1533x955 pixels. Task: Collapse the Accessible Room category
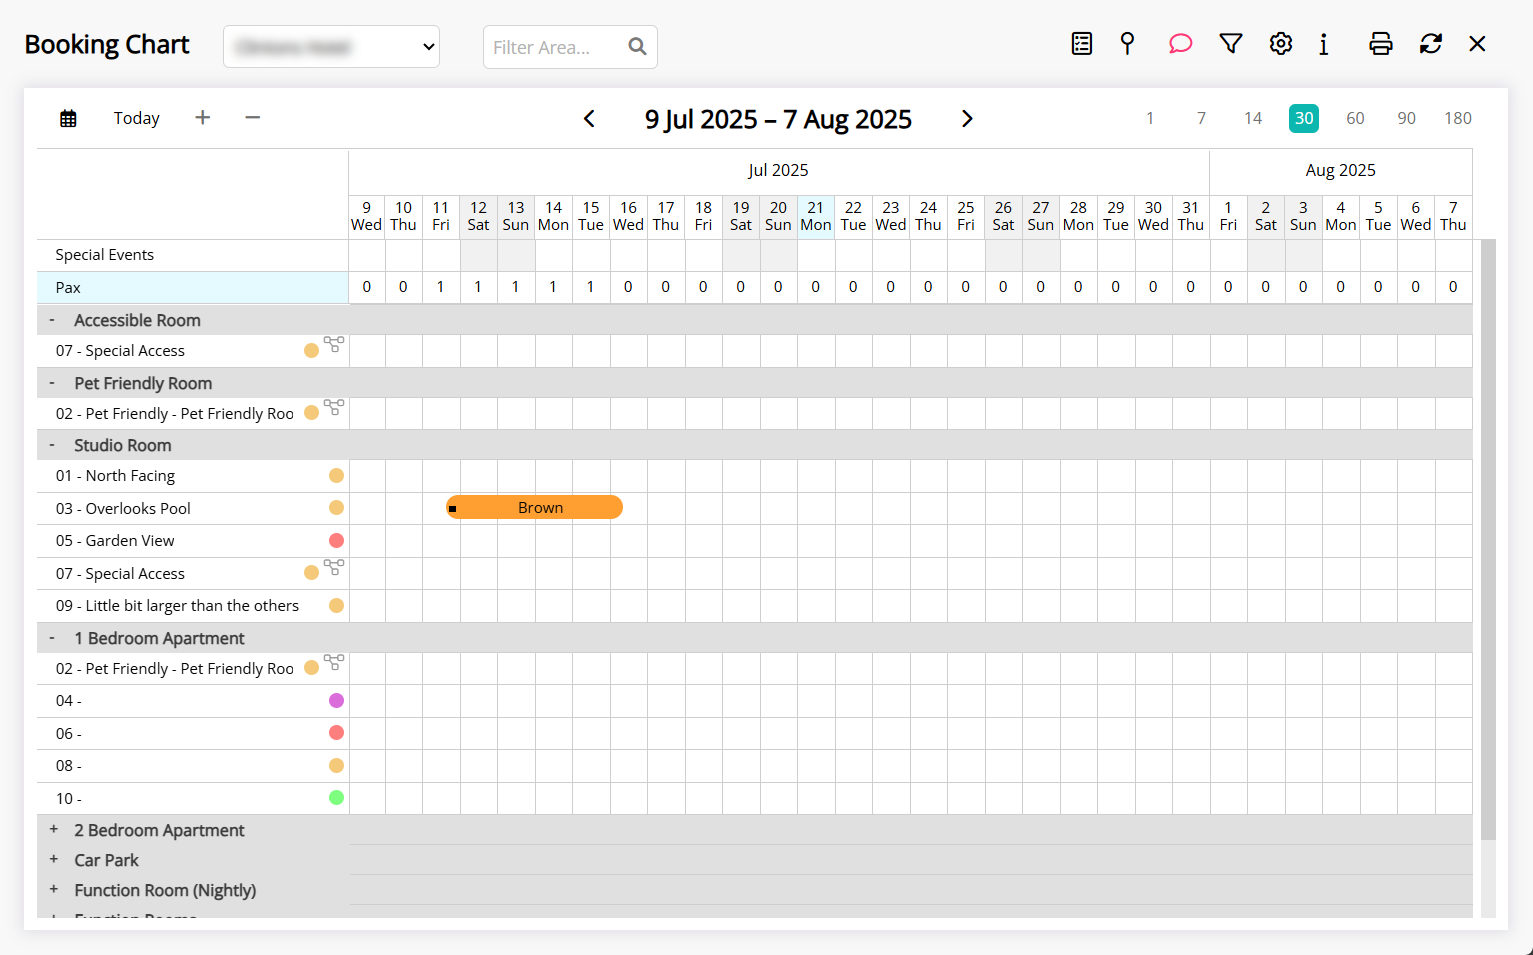pos(52,320)
